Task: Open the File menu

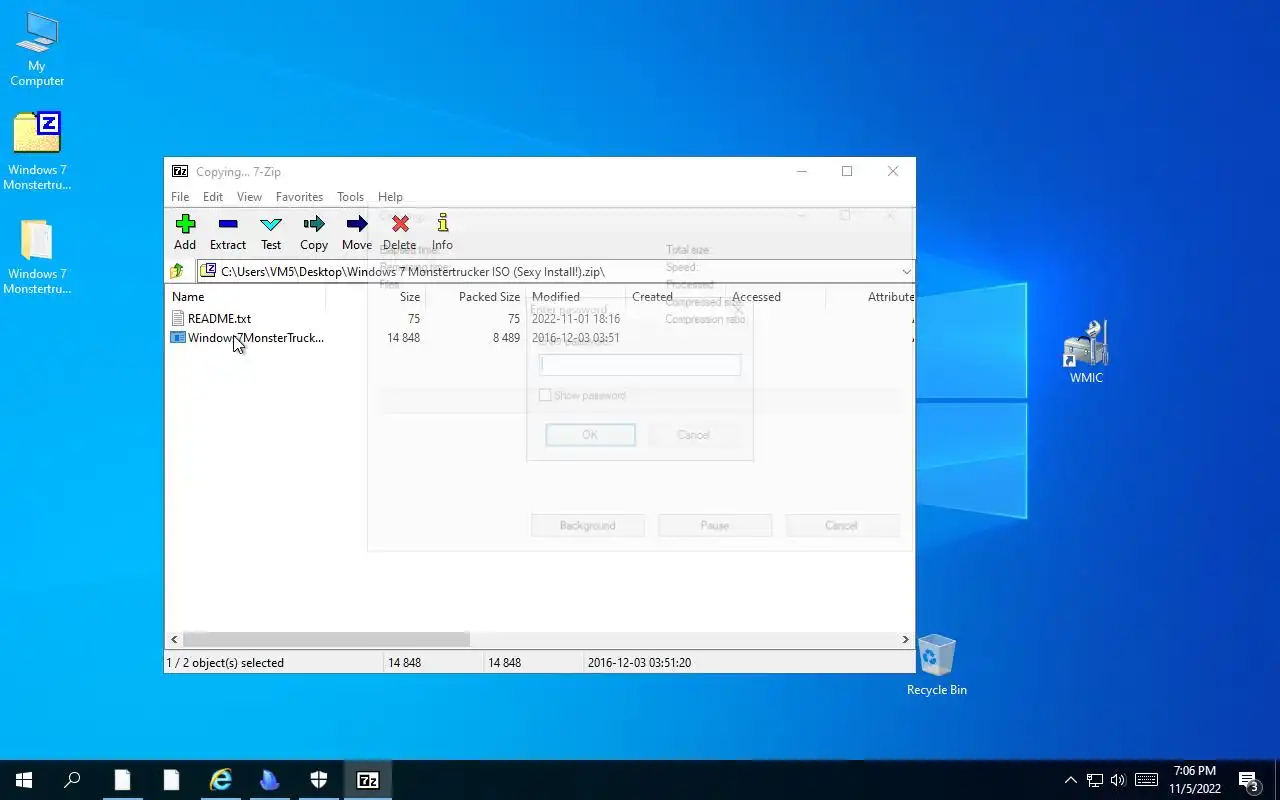Action: tap(180, 197)
